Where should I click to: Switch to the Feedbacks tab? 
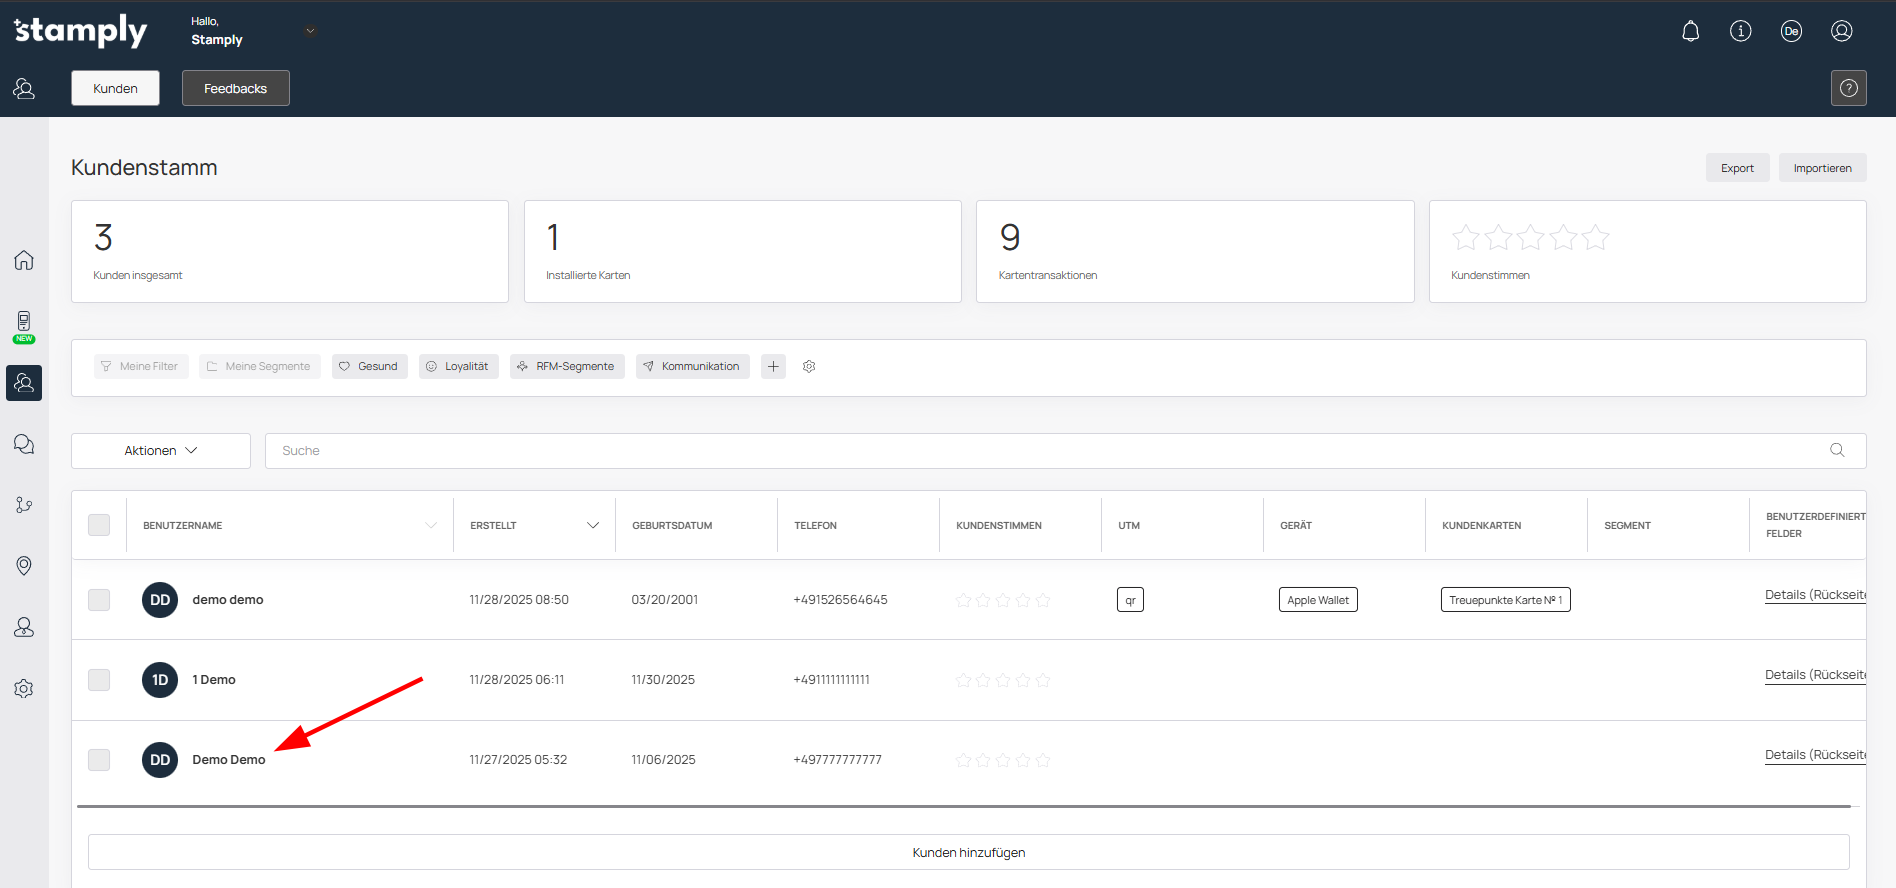pos(235,88)
